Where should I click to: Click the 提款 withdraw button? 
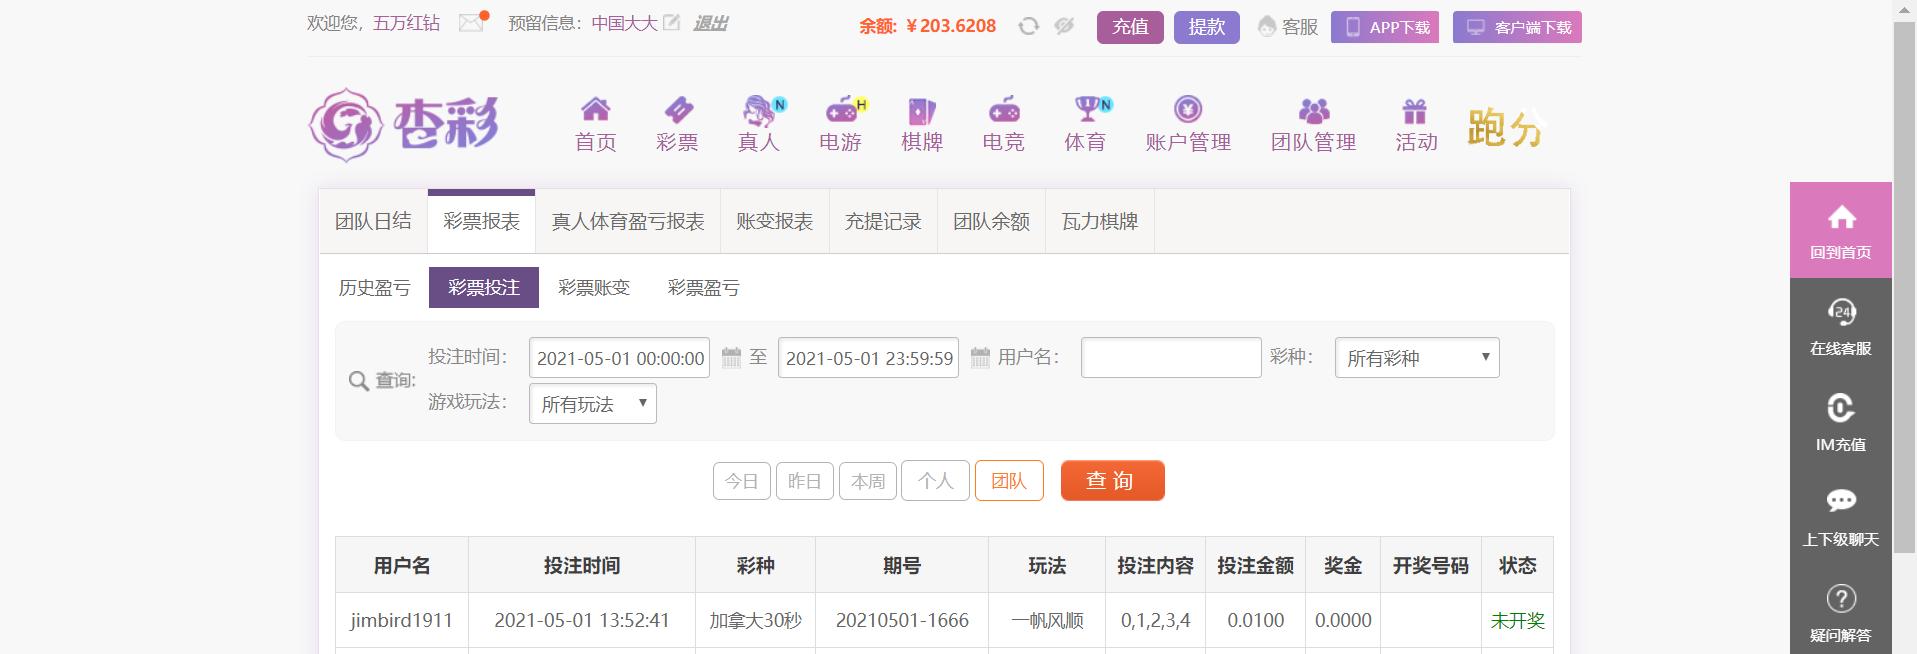(x=1207, y=27)
